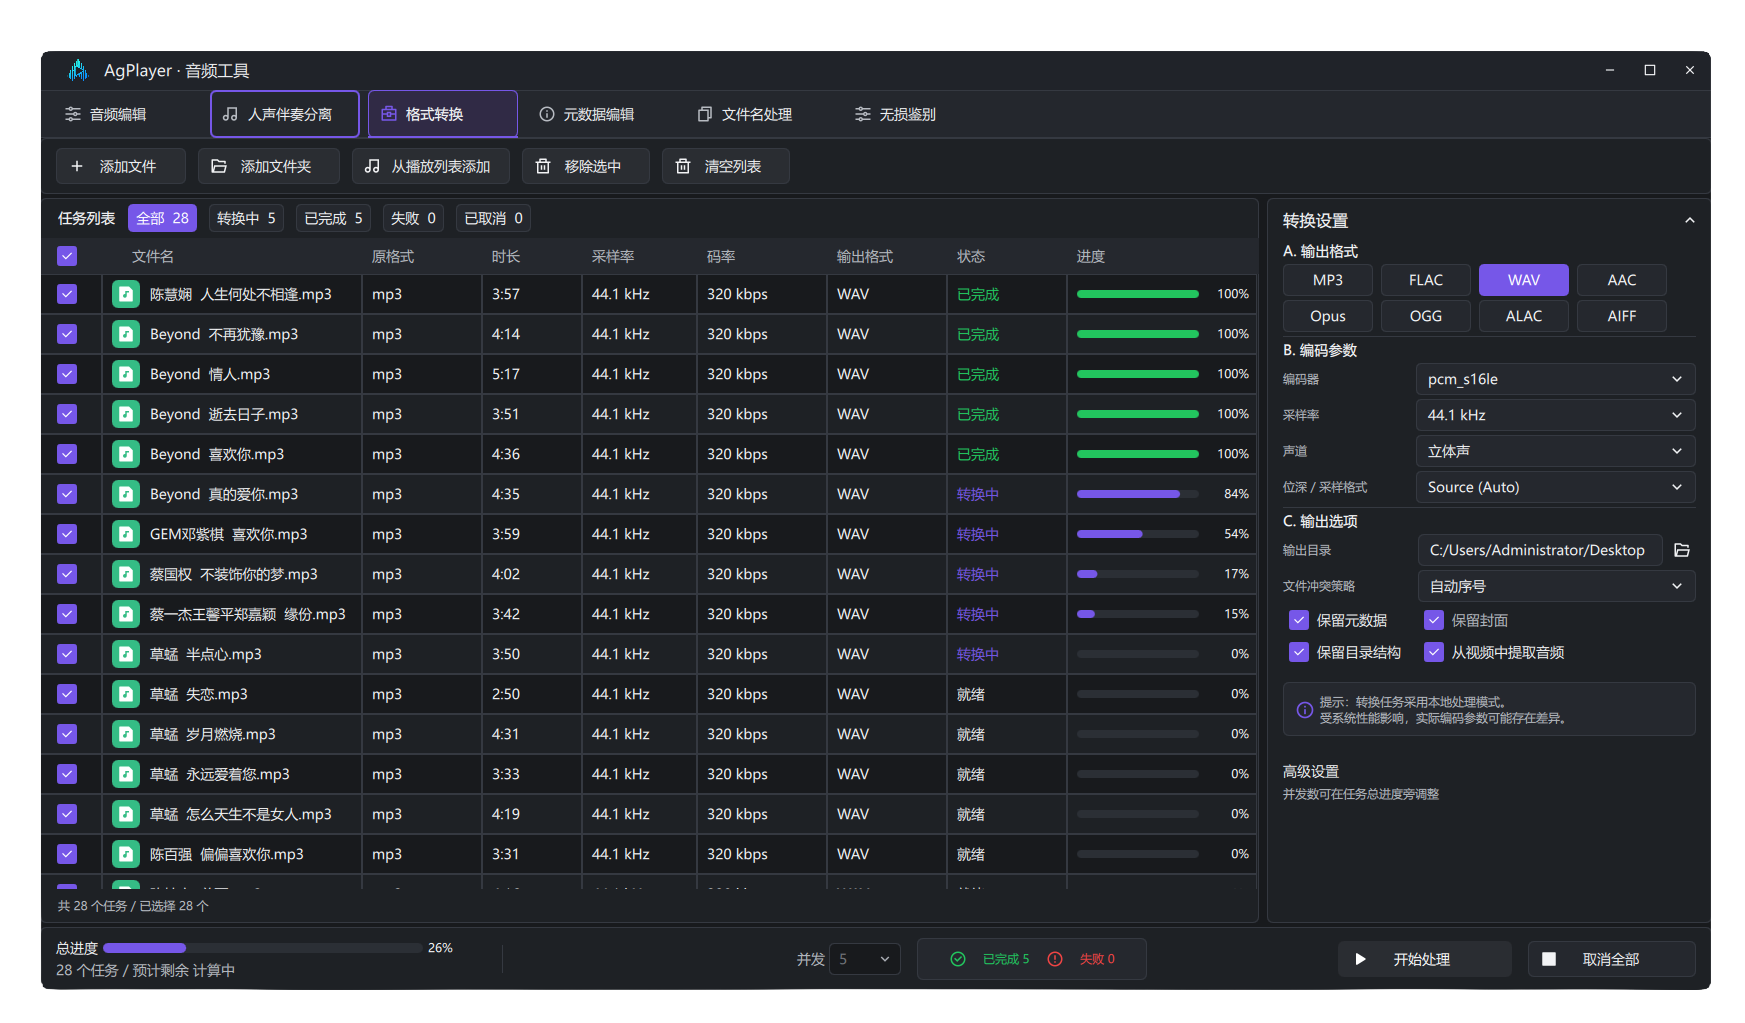Open the 采样率 44.1 kHz dropdown
Image resolution: width=1745 pixels, height=1023 pixels.
[1555, 415]
